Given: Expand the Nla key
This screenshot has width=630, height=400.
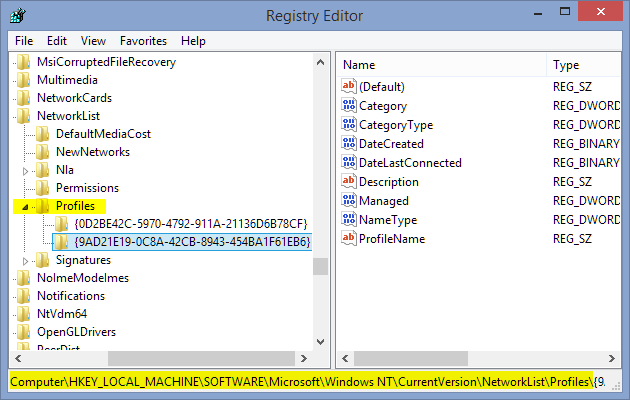Looking at the screenshot, I should [x=25, y=171].
